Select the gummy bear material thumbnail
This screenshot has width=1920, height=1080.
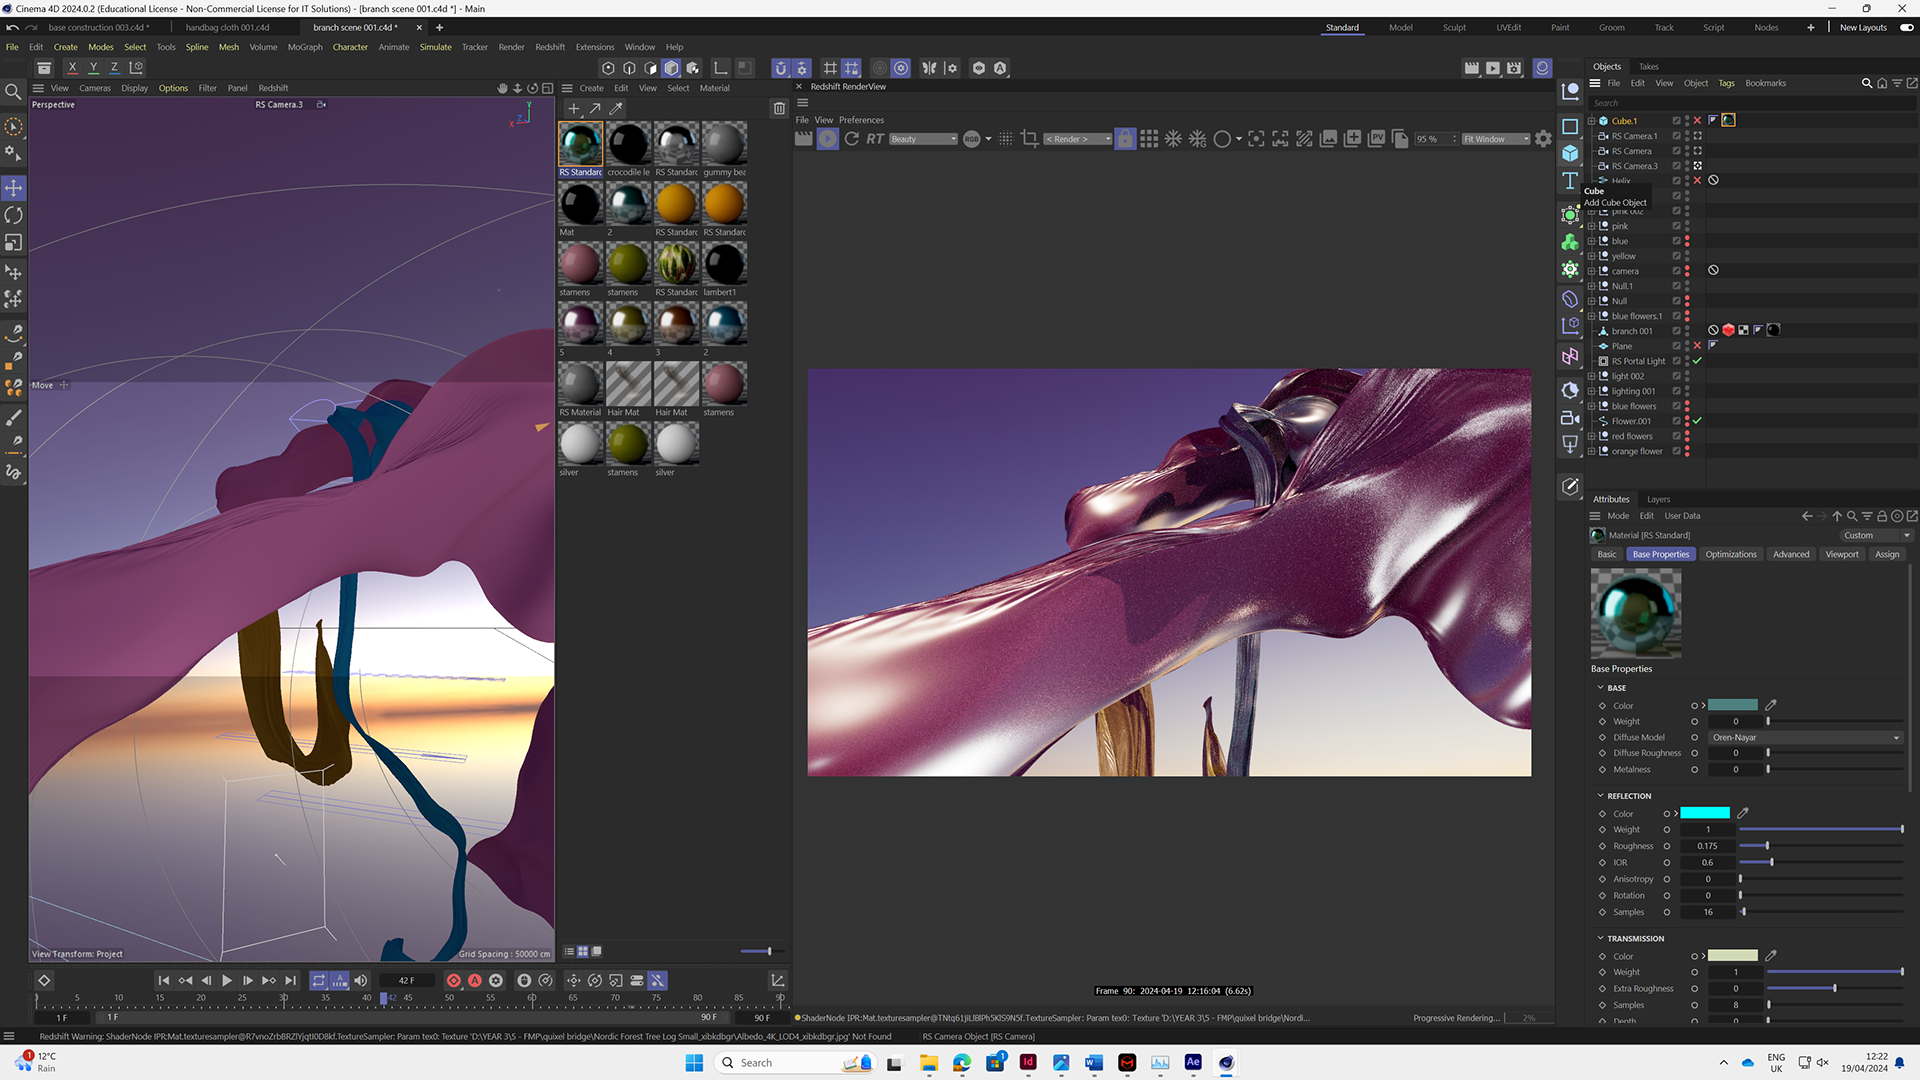point(724,144)
